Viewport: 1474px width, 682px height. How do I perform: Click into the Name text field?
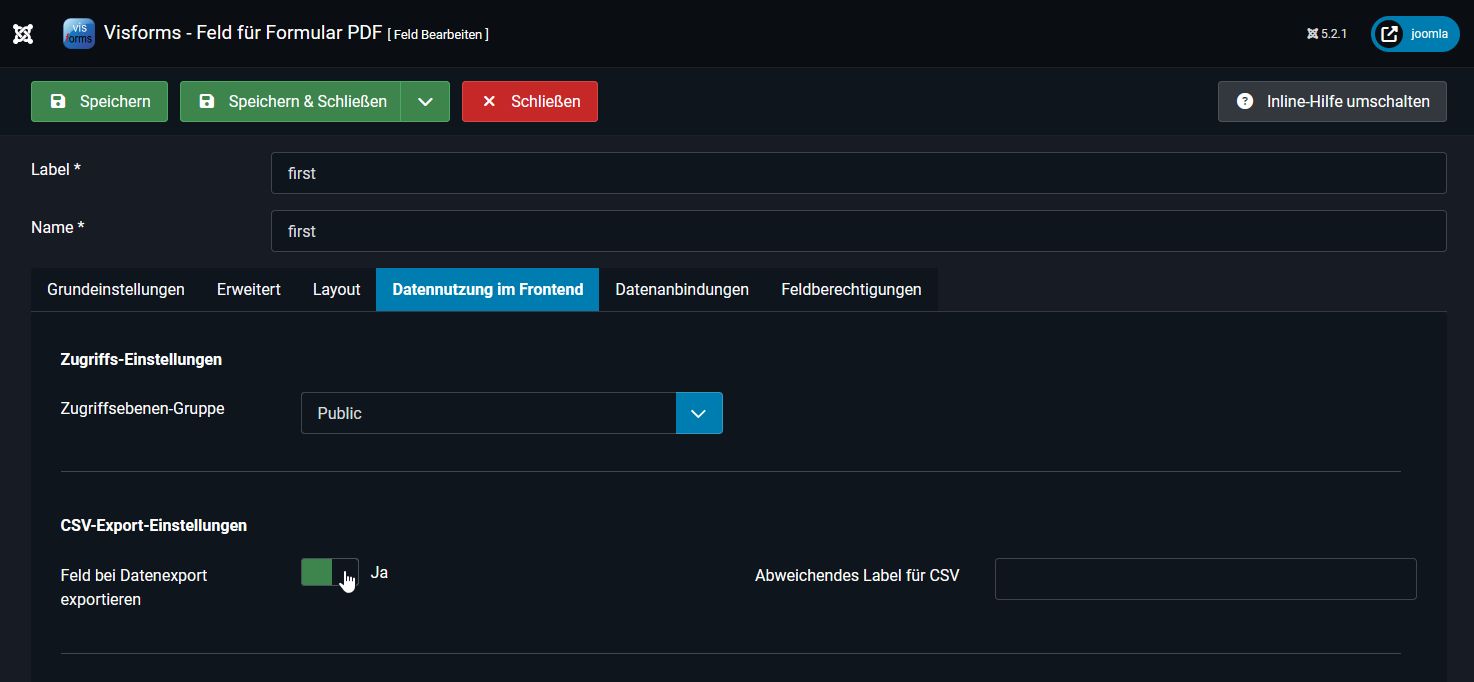click(858, 231)
